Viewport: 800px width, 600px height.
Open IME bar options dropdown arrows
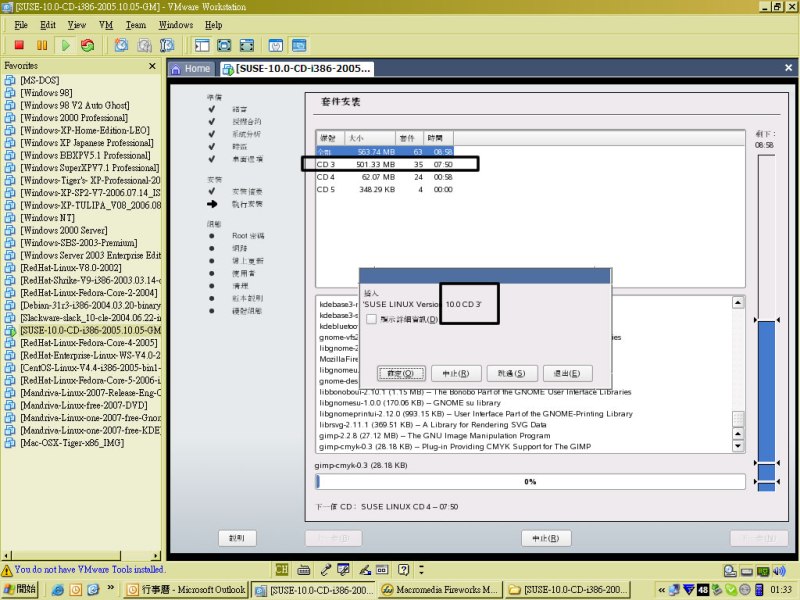pyautogui.click(x=421, y=569)
